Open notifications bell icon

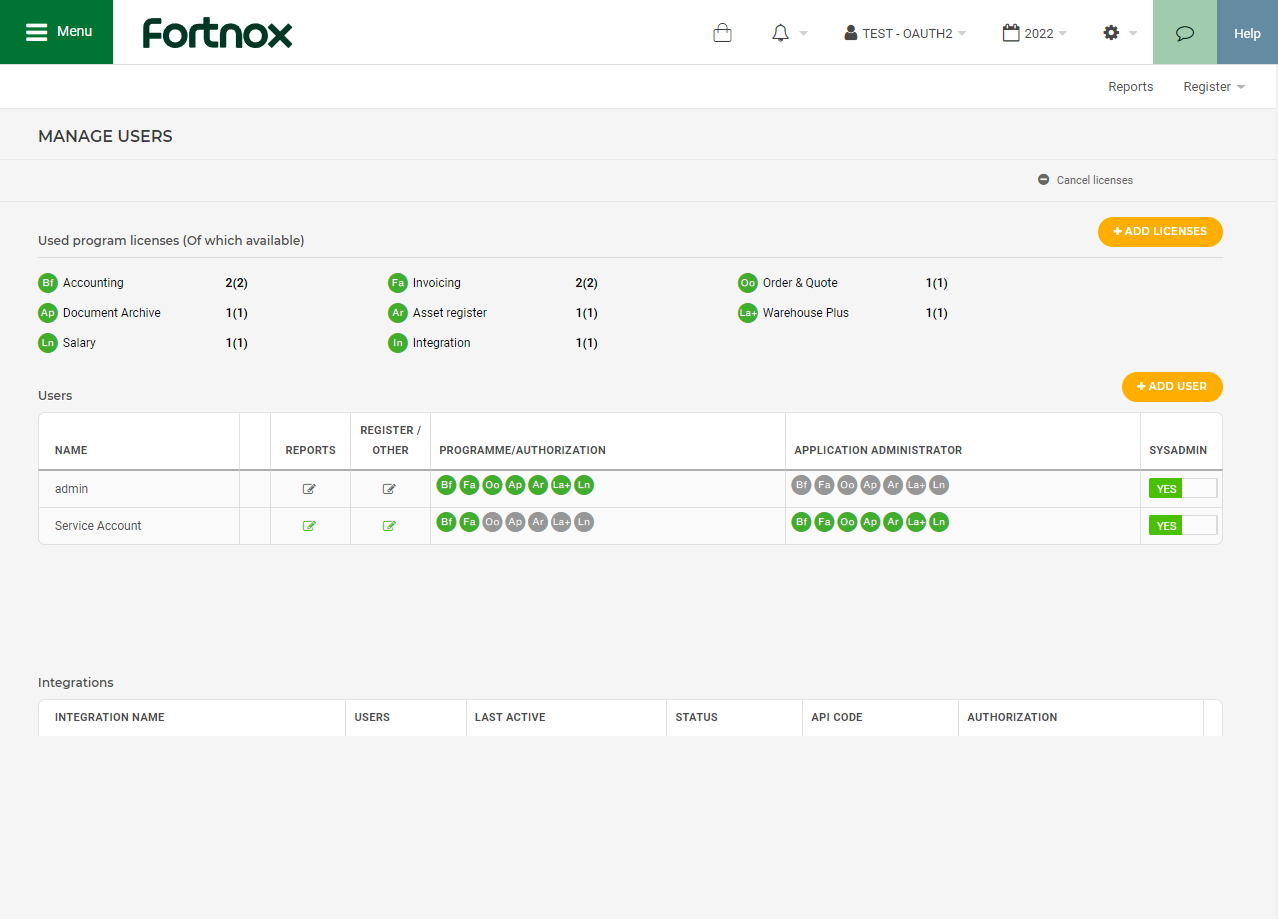coord(781,33)
